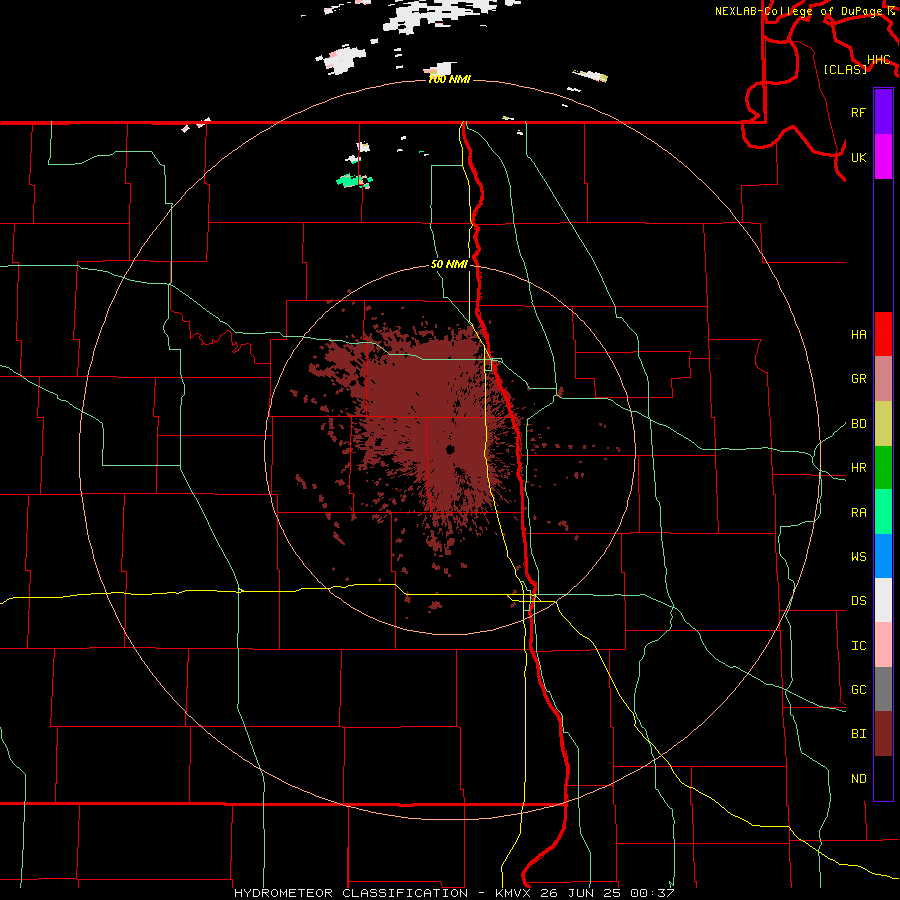Click the HA red legend swatch
This screenshot has width=900, height=900.
pos(883,334)
